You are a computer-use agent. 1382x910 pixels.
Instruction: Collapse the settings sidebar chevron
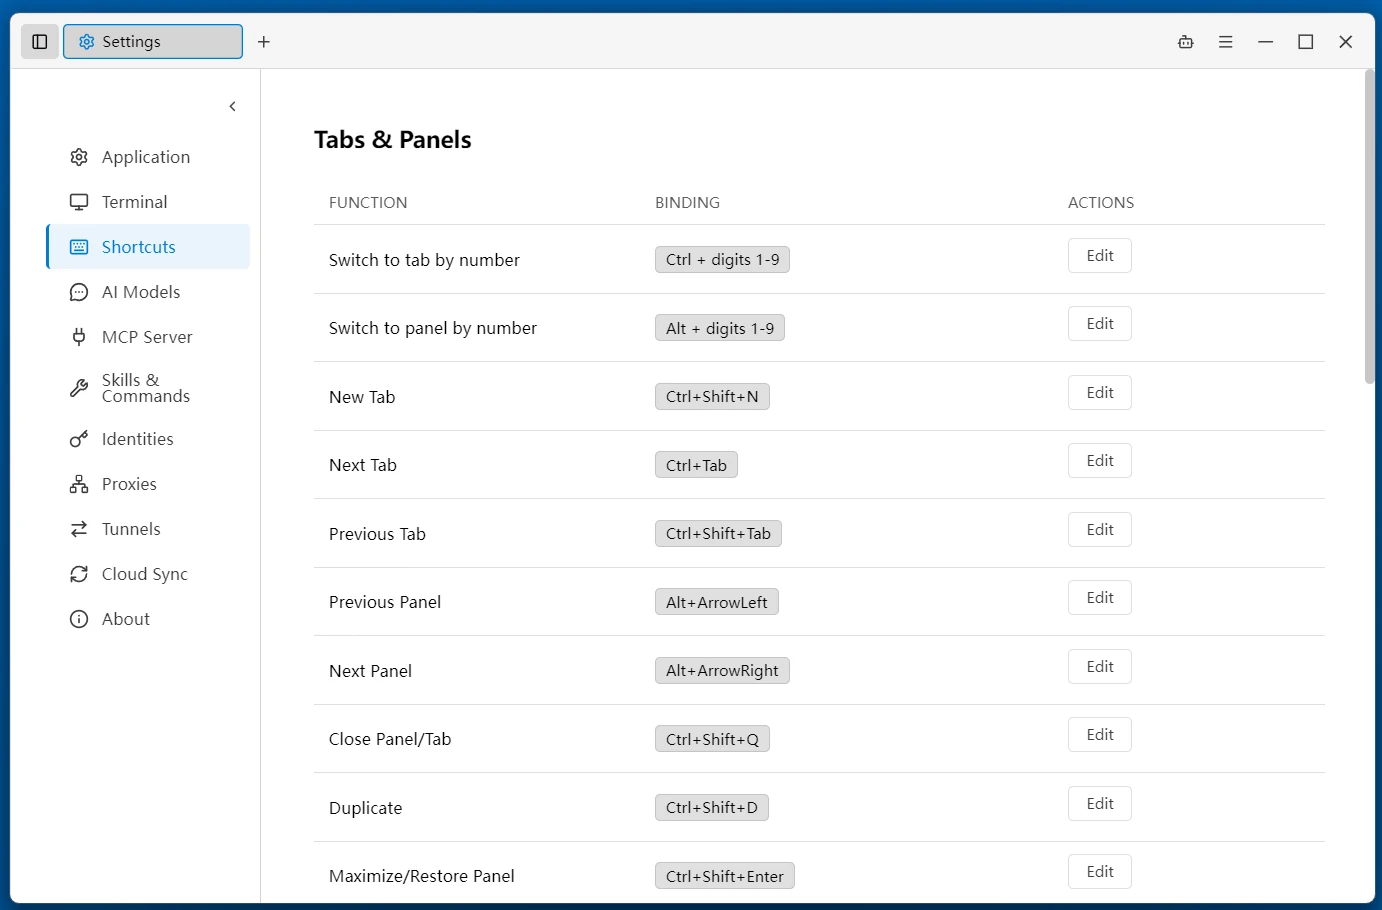pyautogui.click(x=233, y=106)
